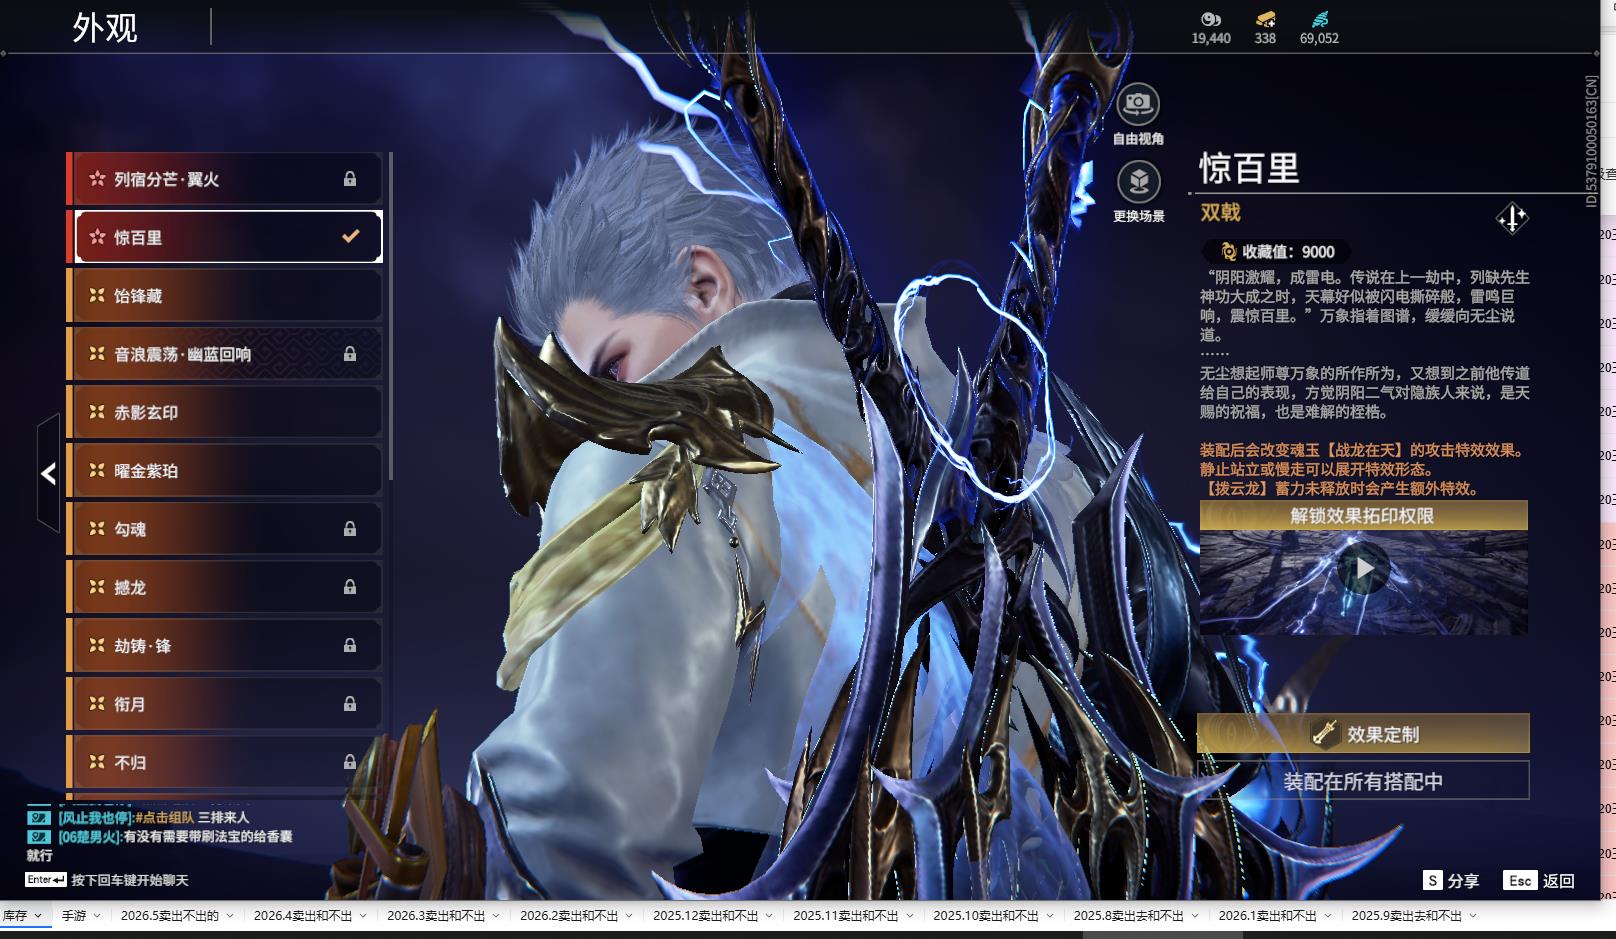This screenshot has width=1616, height=939.
Task: Open the 2025.11卖出和不出 tab dropdown arrow
Action: point(909,916)
